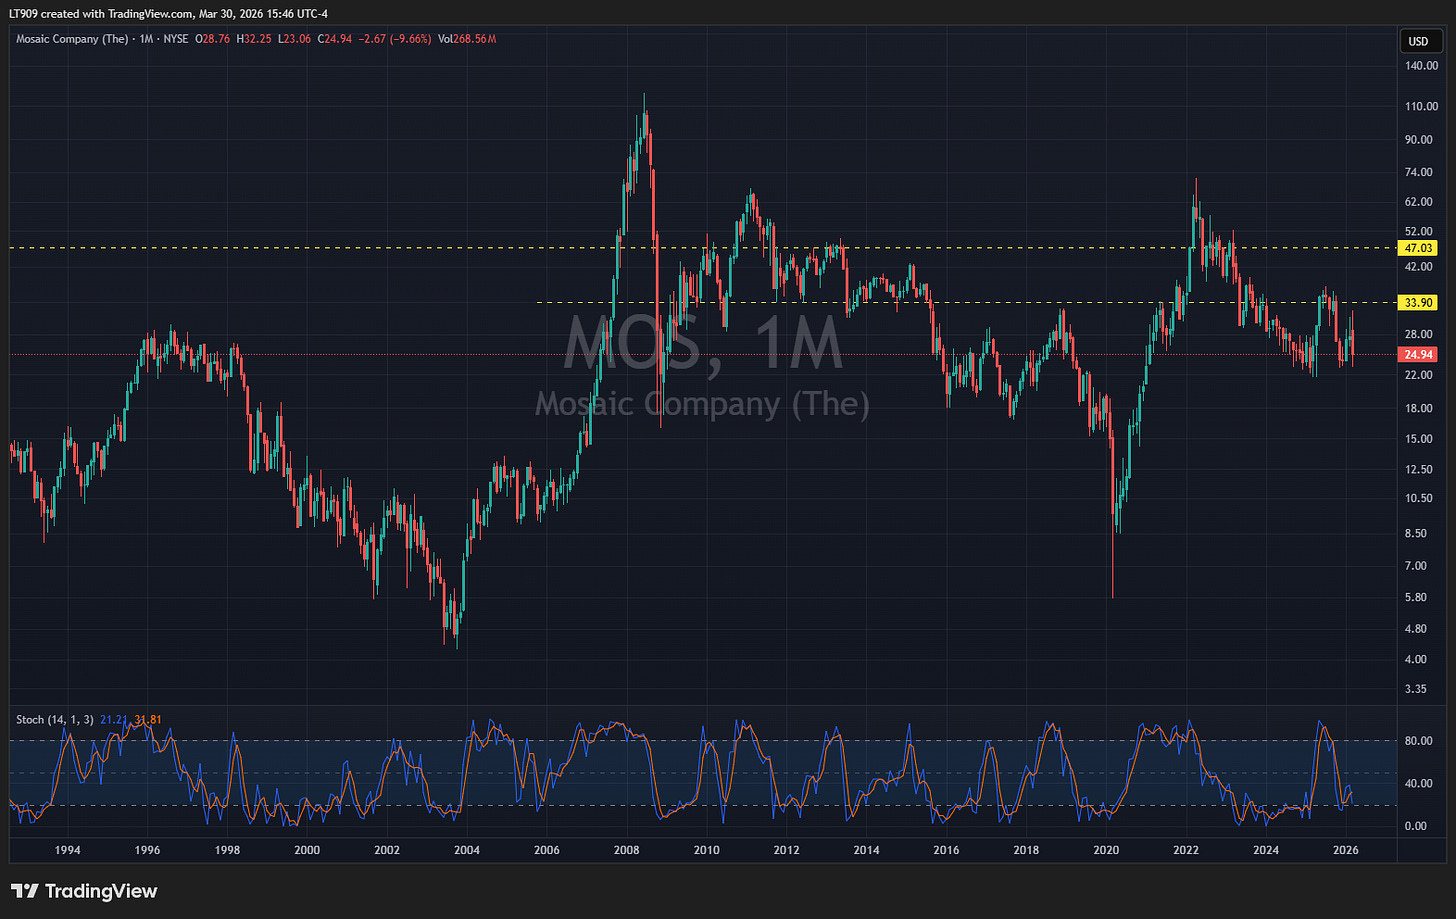1456x919 pixels.
Task: Click the yellow 33.90 price label
Action: coord(1418,303)
